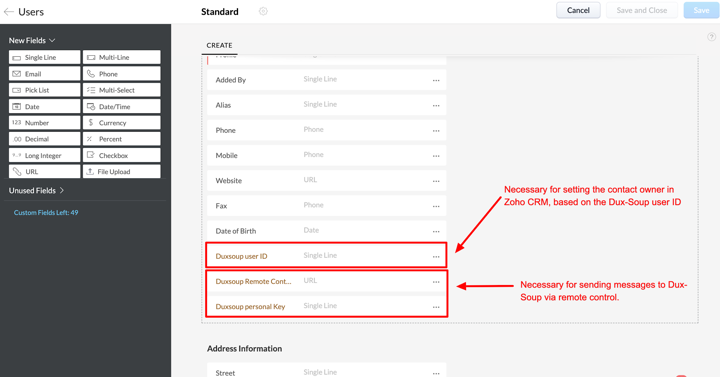The width and height of the screenshot is (720, 377).
Task: Pick the Checkbox new field
Action: pos(122,155)
